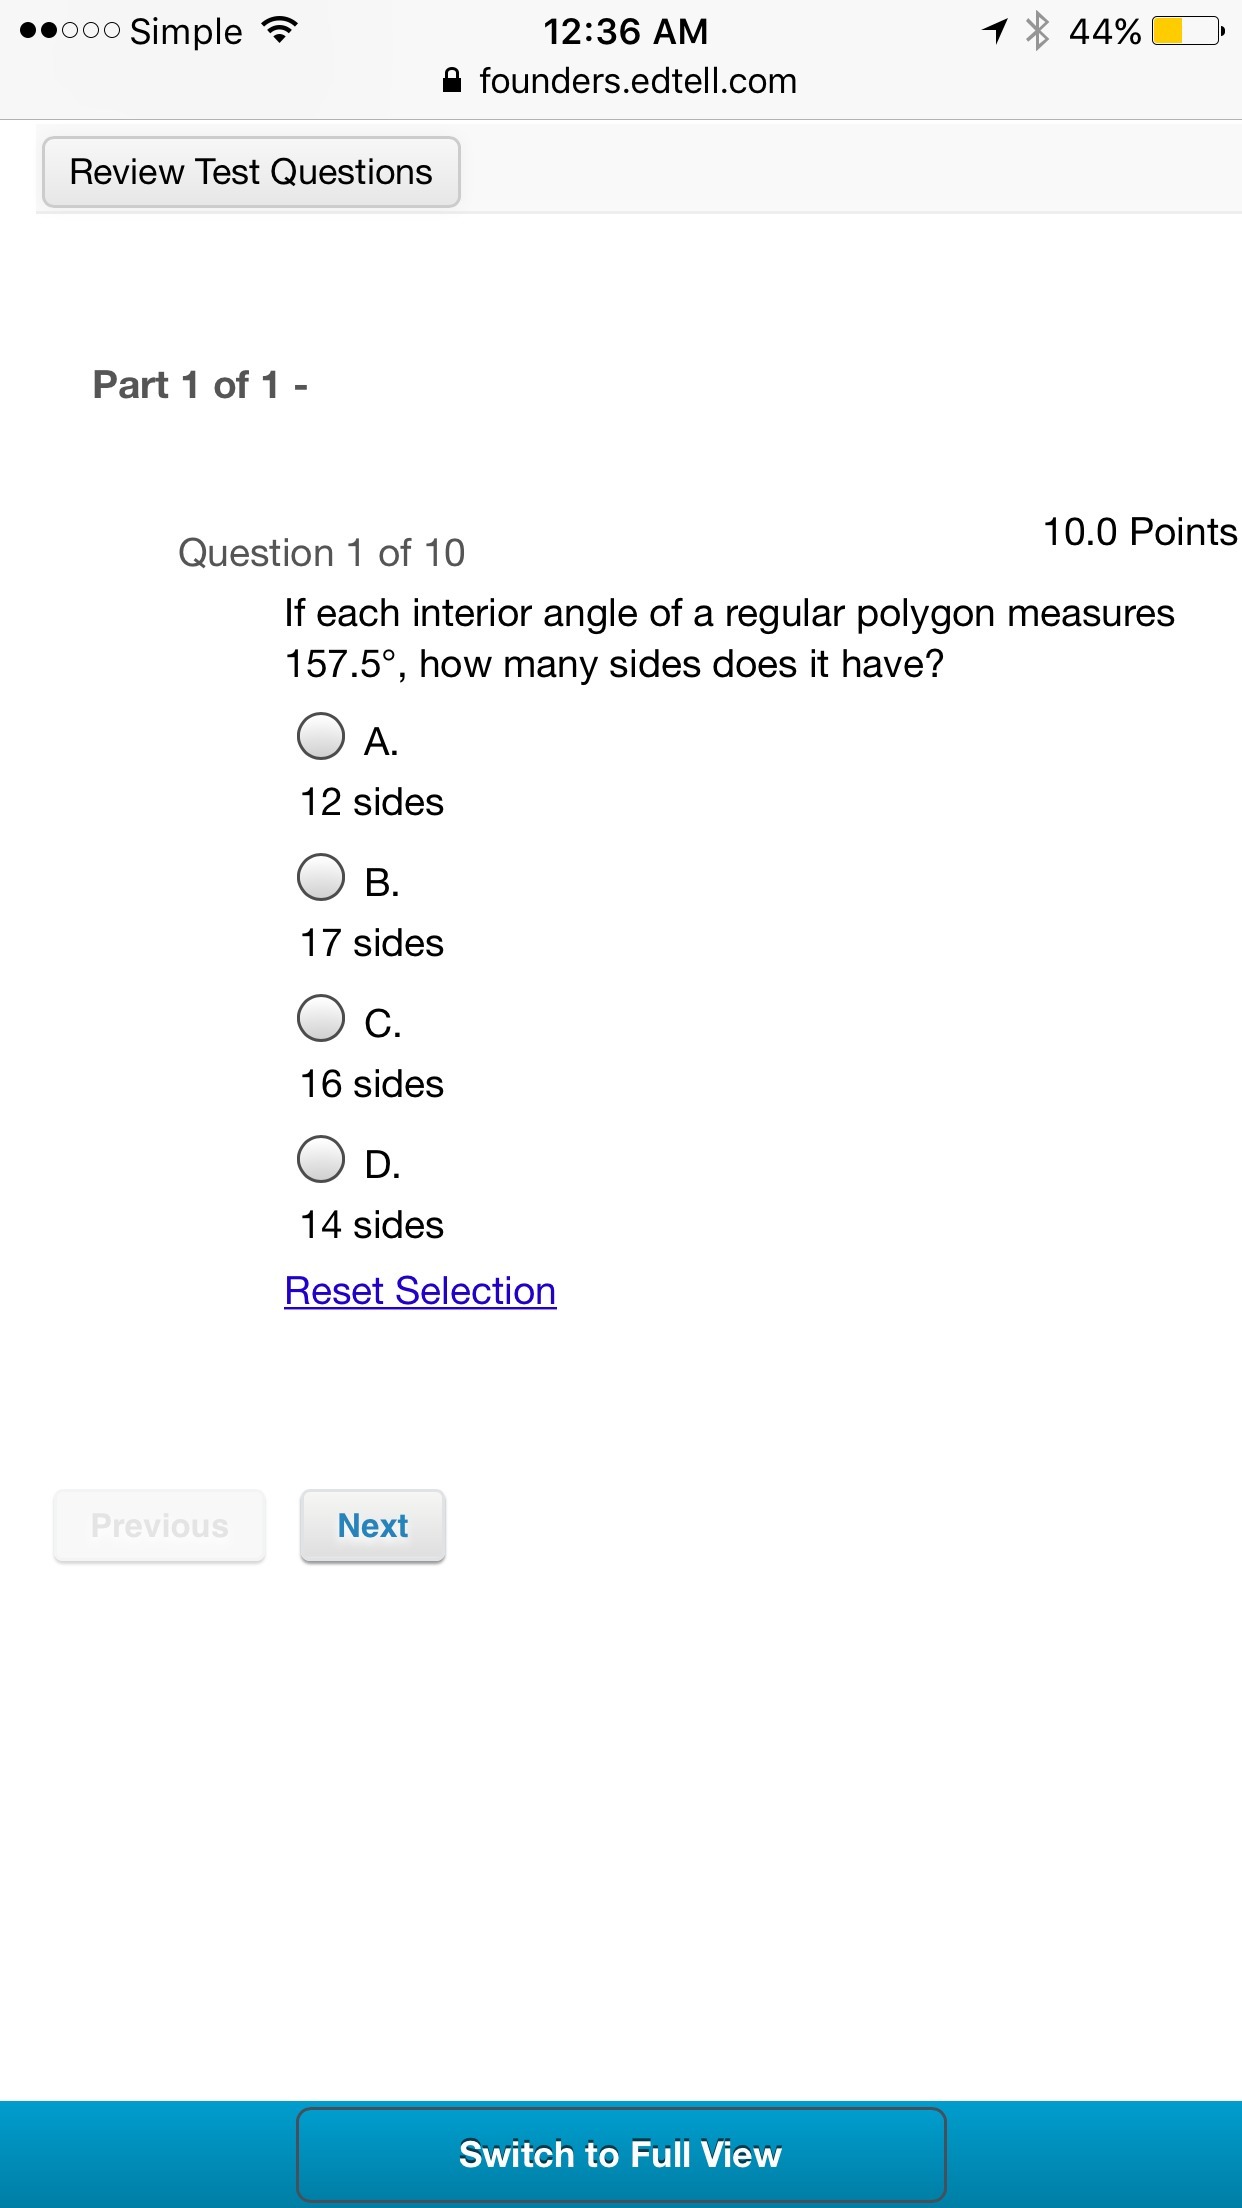
Task: Tap the battery indicator icon
Action: click(1187, 31)
